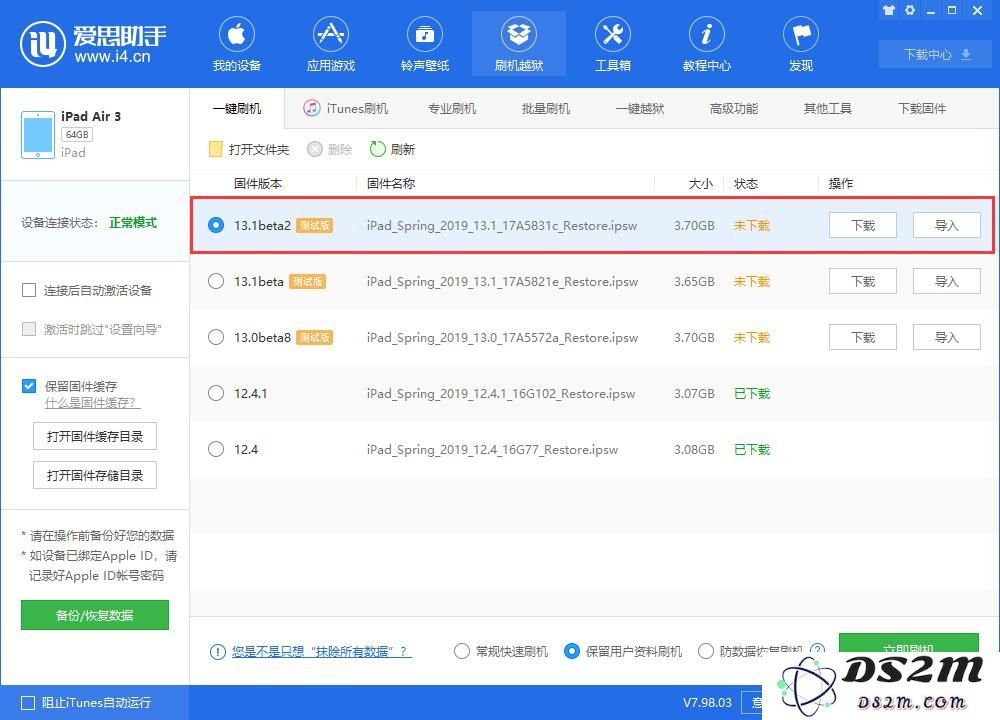Switch to iTunes刷机 tab
Viewport: 1000px width, 720px height.
[346, 108]
